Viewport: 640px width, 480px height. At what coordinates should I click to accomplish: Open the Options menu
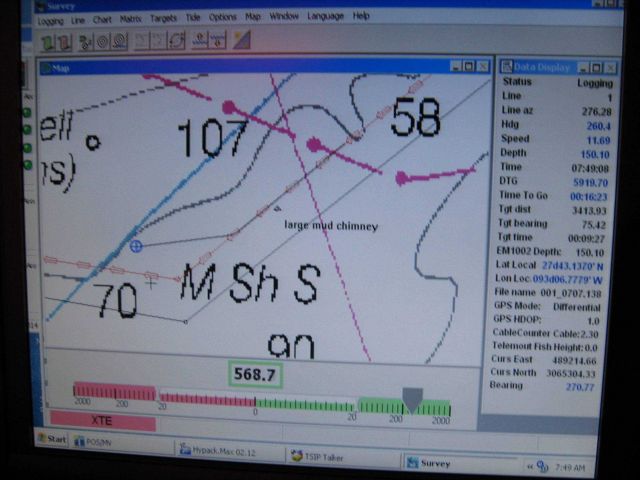pos(222,17)
